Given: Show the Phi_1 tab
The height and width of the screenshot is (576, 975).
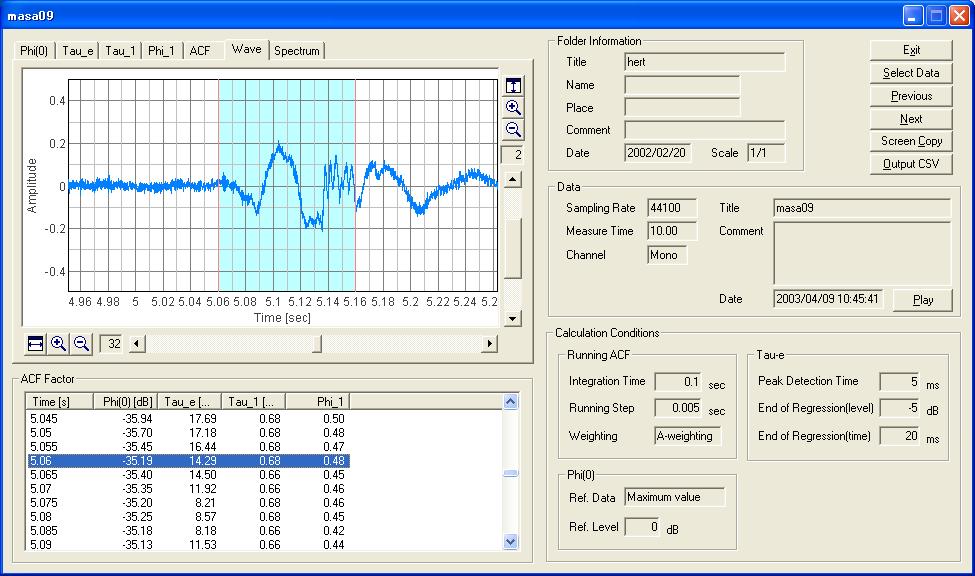Looking at the screenshot, I should coord(162,51).
